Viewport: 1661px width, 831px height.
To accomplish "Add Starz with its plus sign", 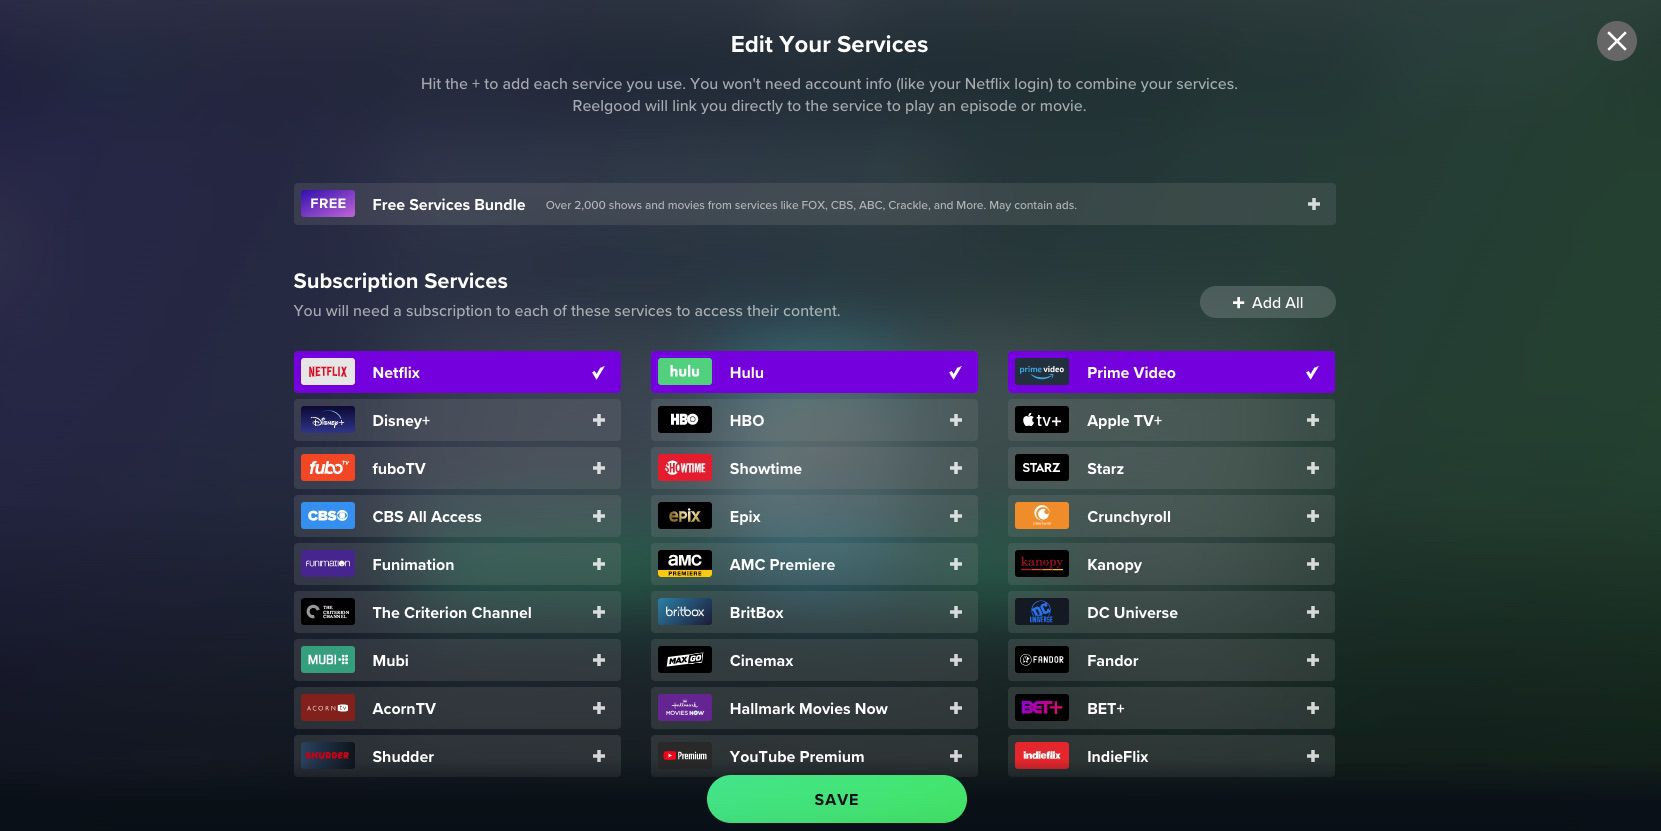I will [1313, 468].
